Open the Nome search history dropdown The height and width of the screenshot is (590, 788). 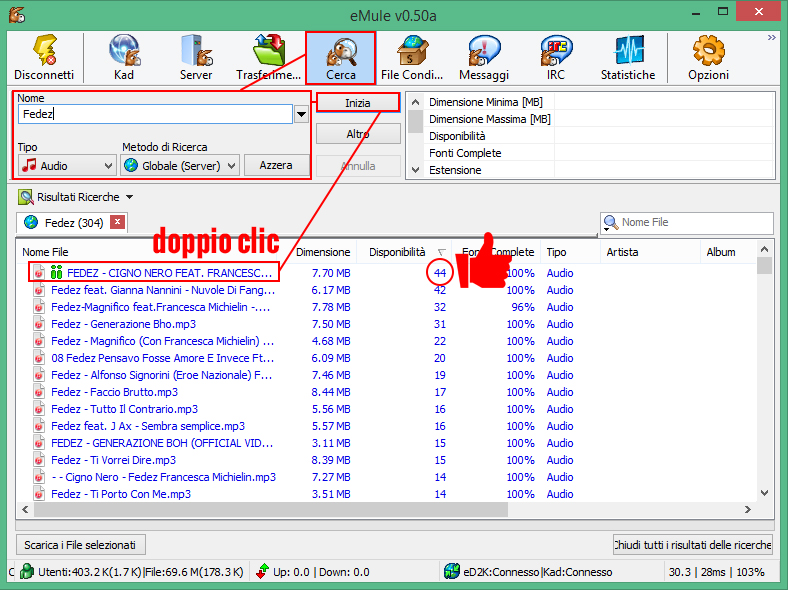pyautogui.click(x=301, y=114)
